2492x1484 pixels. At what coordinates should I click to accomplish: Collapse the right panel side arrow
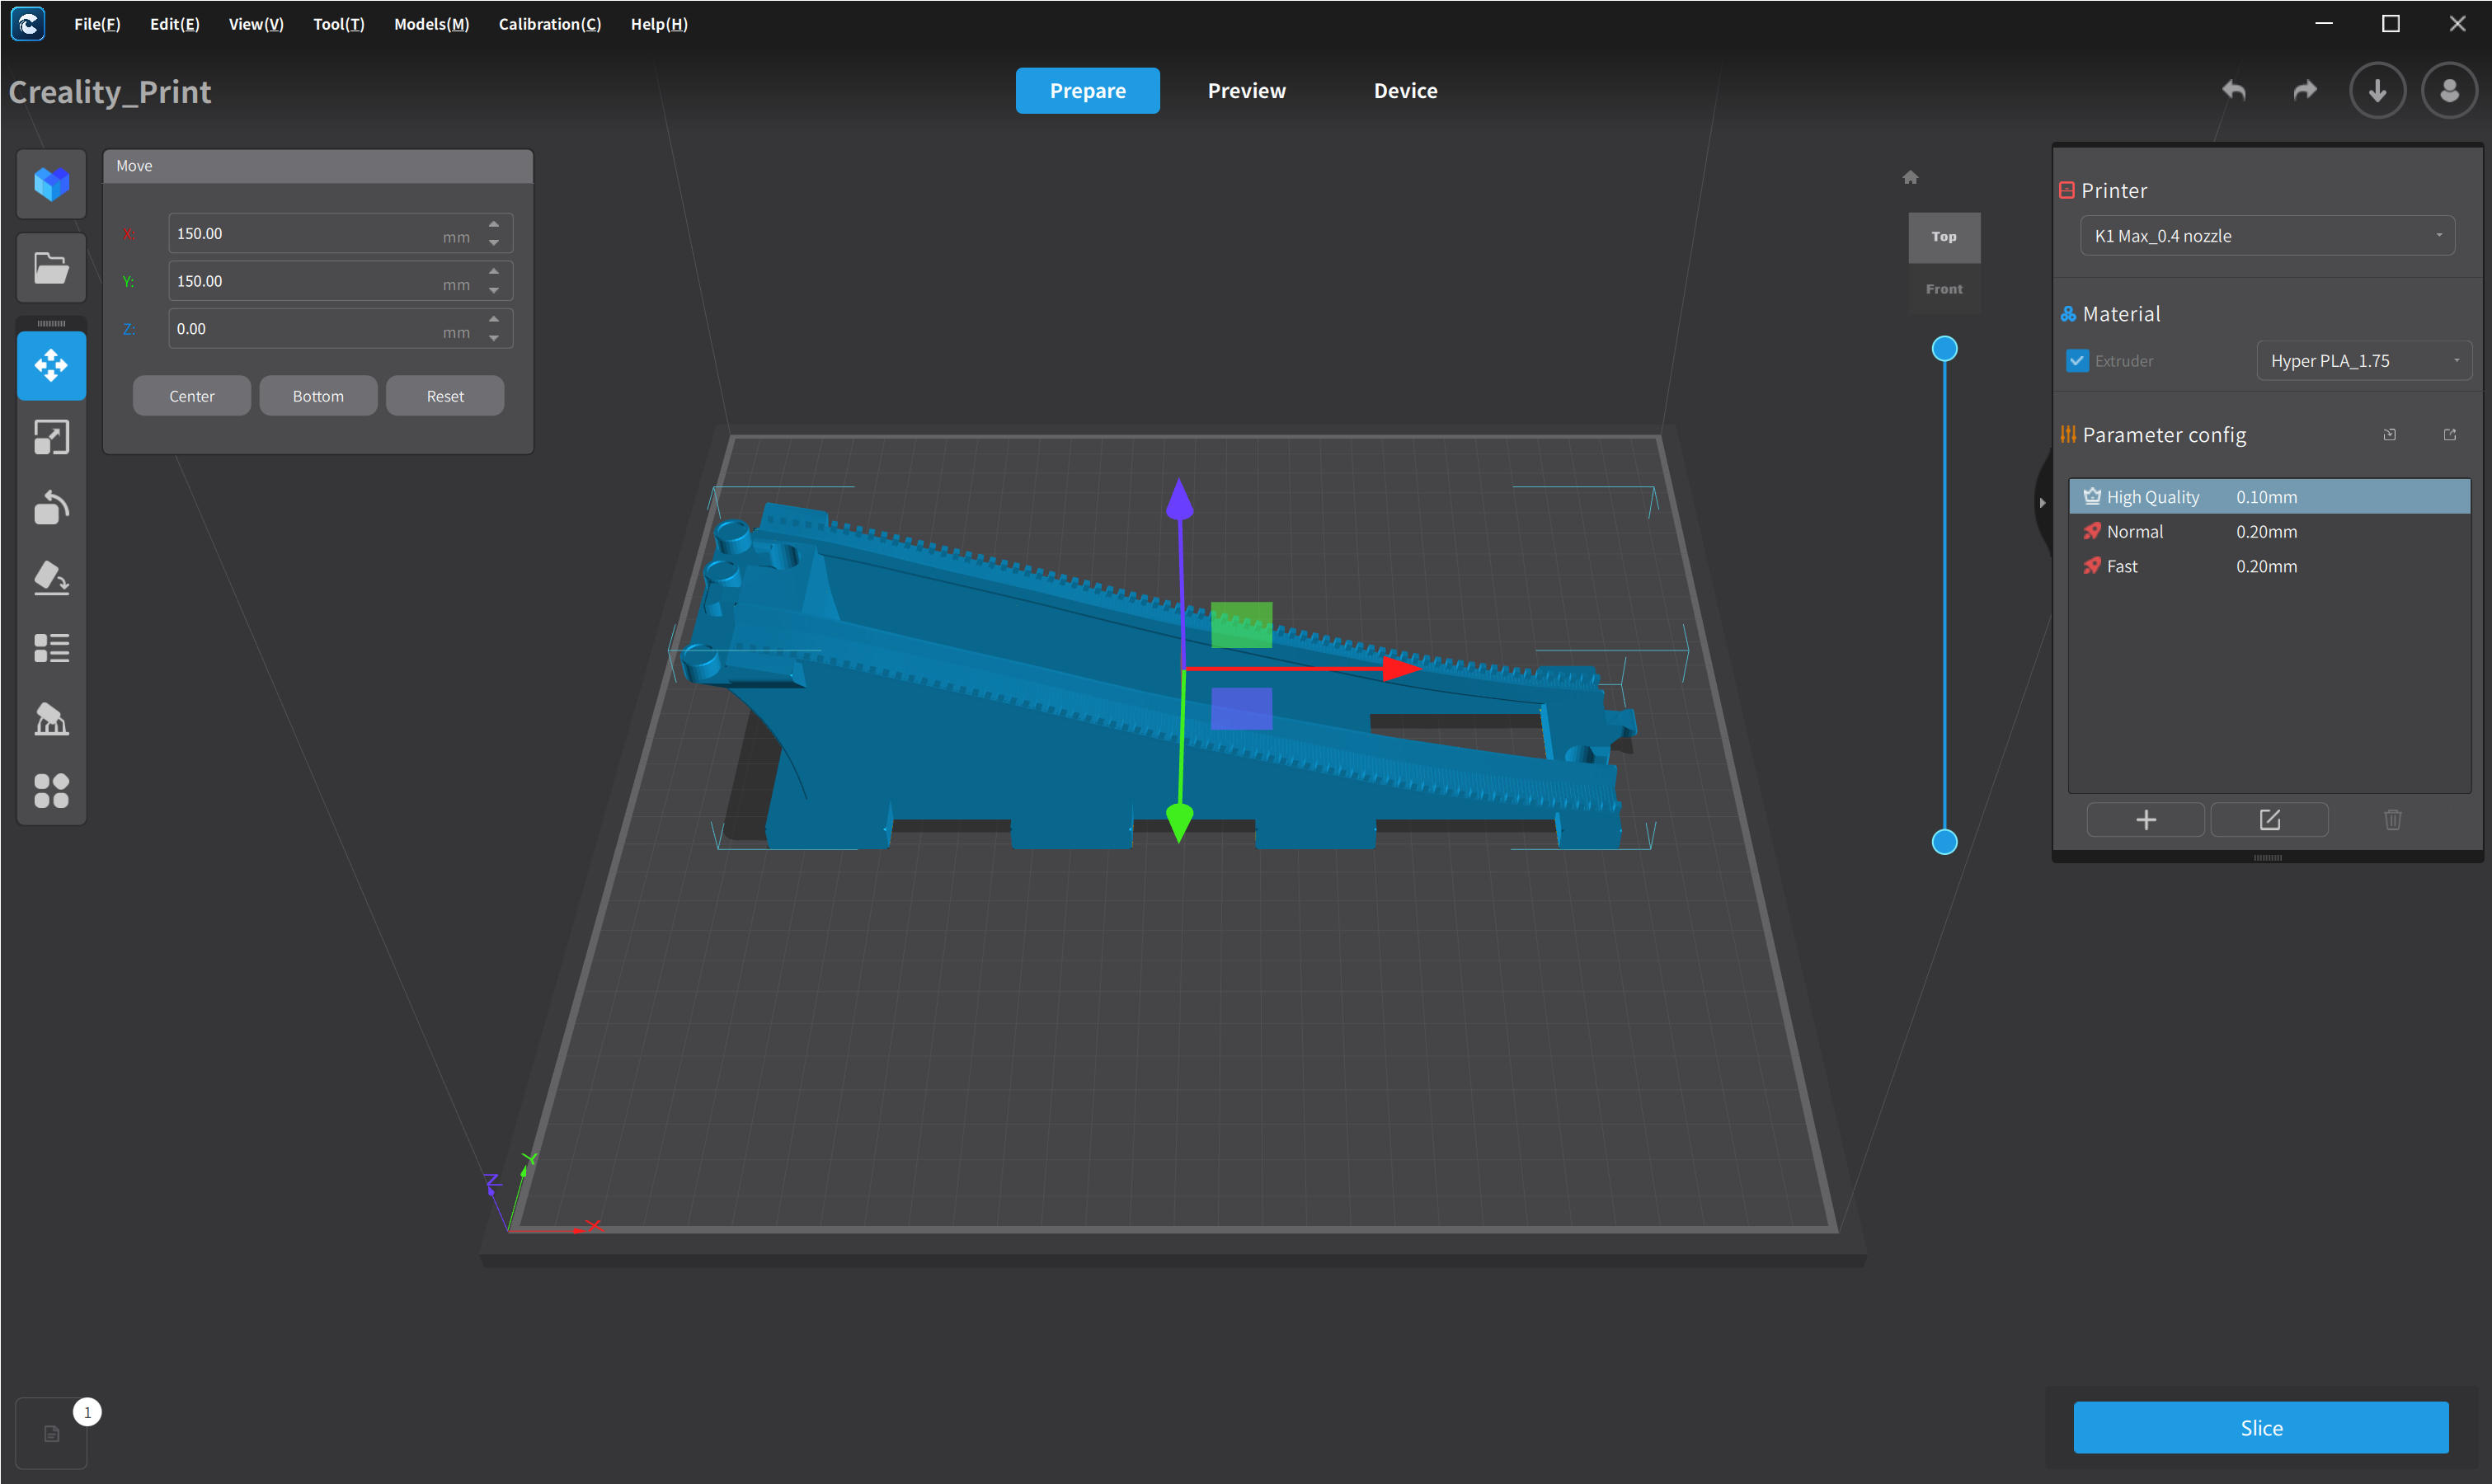[x=2042, y=502]
